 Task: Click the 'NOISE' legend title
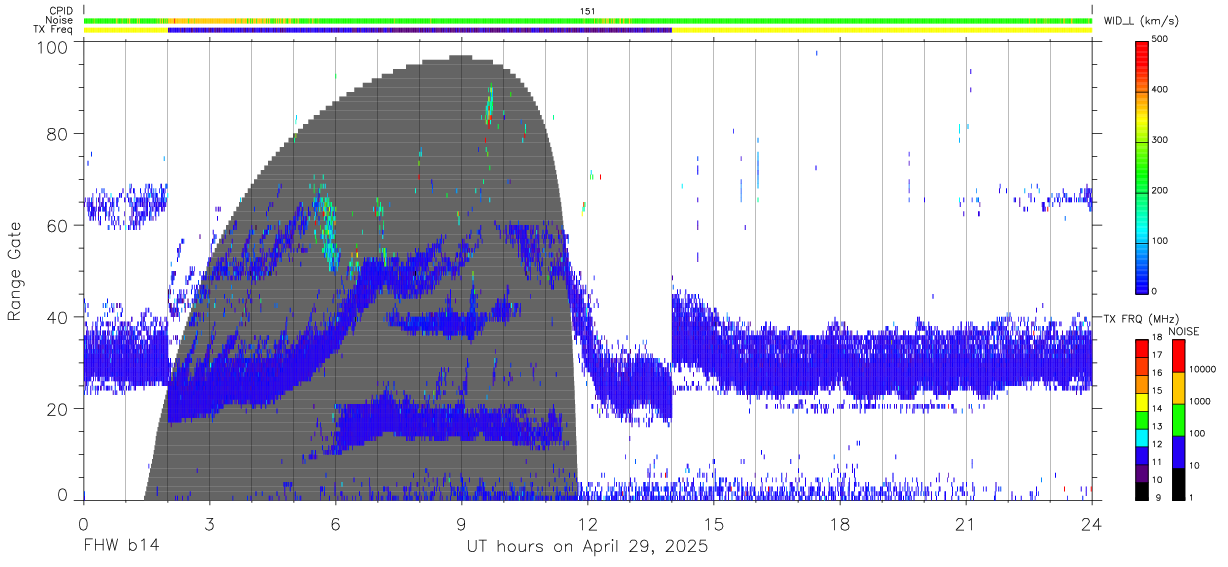(x=1184, y=331)
